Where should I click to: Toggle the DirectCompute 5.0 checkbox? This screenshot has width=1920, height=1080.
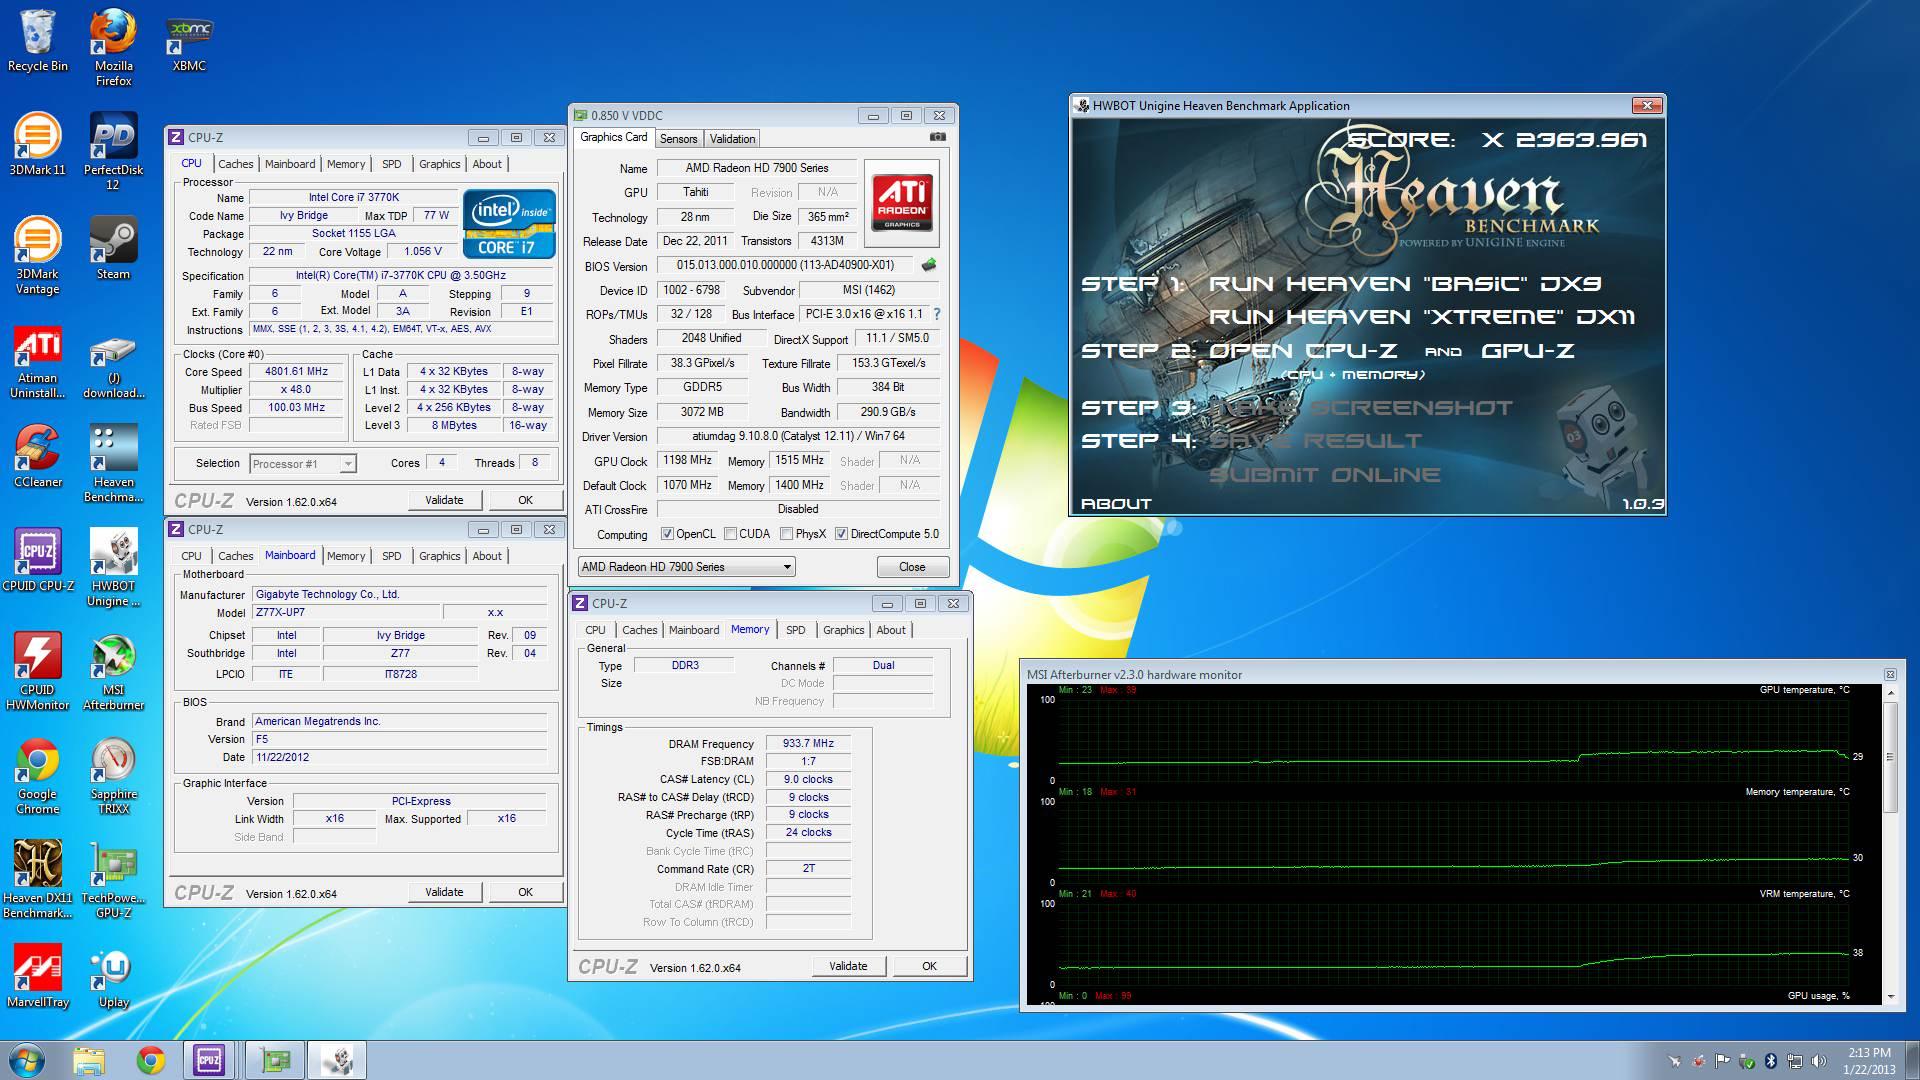pyautogui.click(x=841, y=534)
